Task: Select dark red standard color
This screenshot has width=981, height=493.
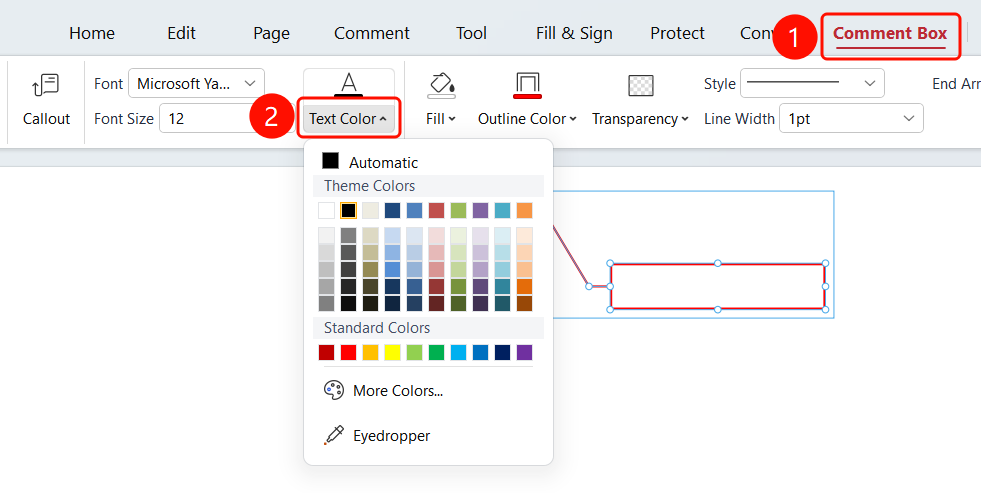Action: coord(327,352)
